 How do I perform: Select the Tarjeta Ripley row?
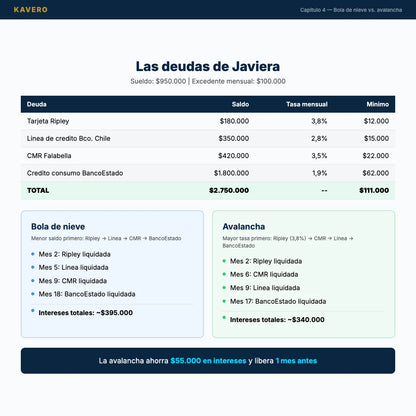(x=208, y=121)
